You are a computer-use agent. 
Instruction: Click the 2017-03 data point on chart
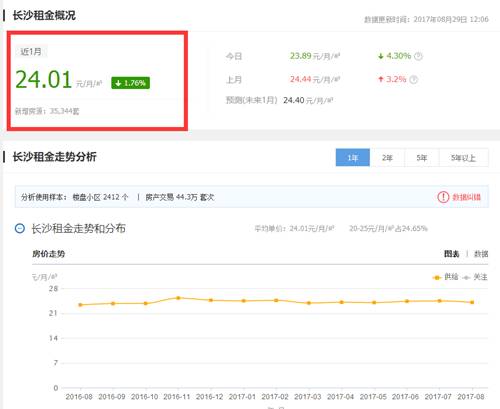click(x=309, y=303)
